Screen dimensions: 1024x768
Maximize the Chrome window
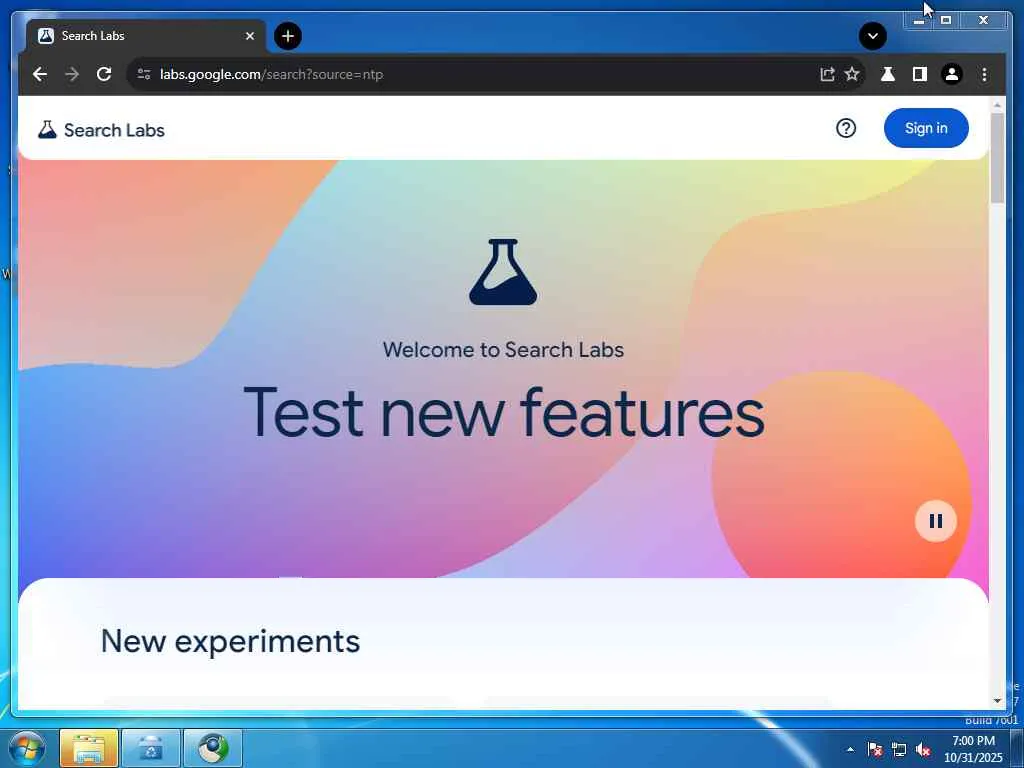click(946, 21)
